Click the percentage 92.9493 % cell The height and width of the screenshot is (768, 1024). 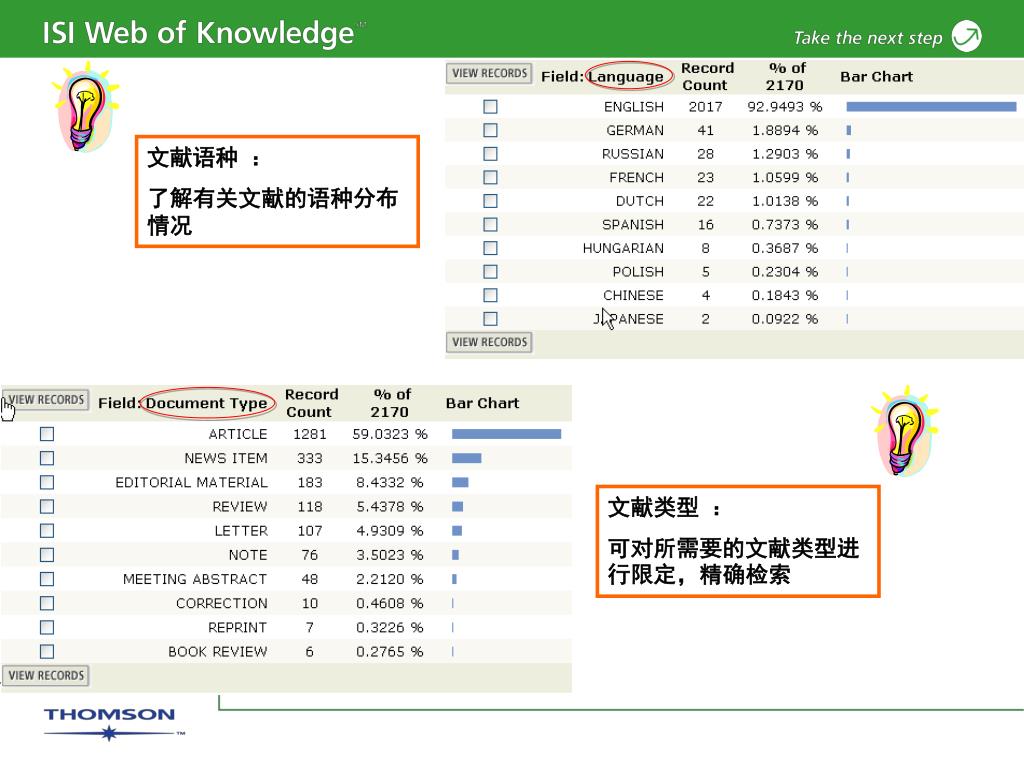pyautogui.click(x=784, y=106)
